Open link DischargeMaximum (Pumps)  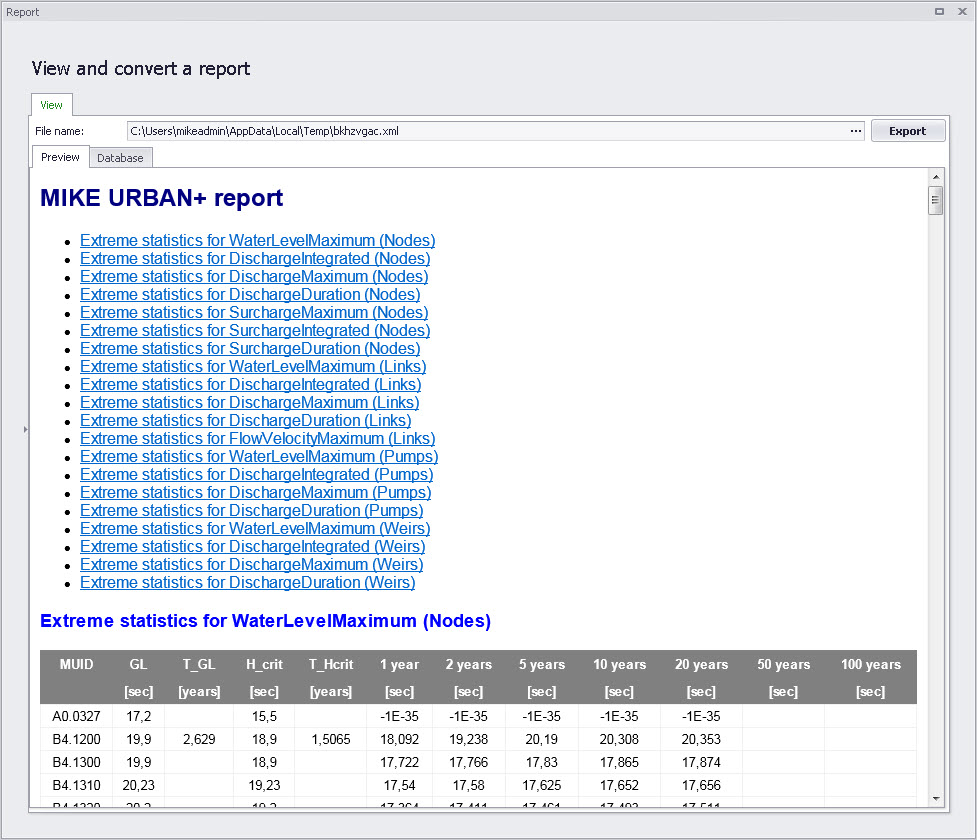[255, 493]
